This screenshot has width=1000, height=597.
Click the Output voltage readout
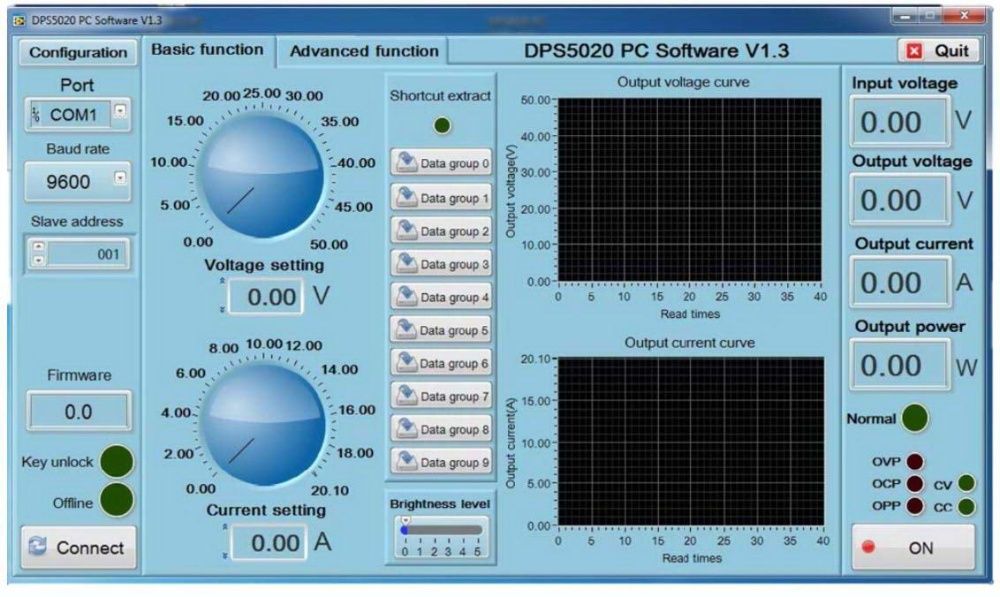(x=900, y=200)
